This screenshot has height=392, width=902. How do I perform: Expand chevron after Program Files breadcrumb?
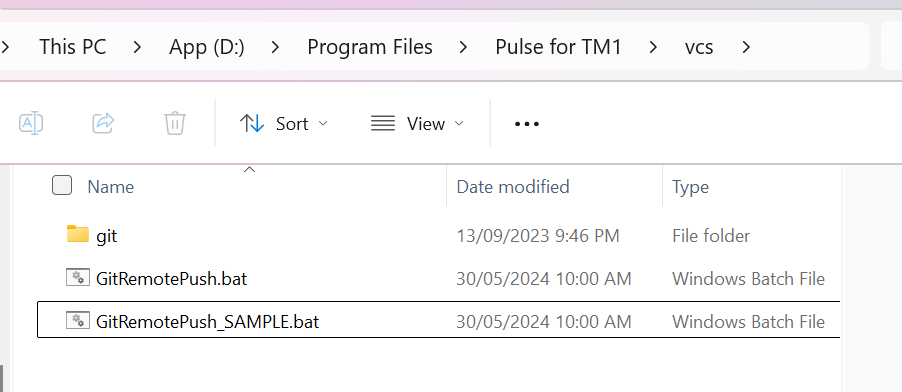click(x=463, y=47)
